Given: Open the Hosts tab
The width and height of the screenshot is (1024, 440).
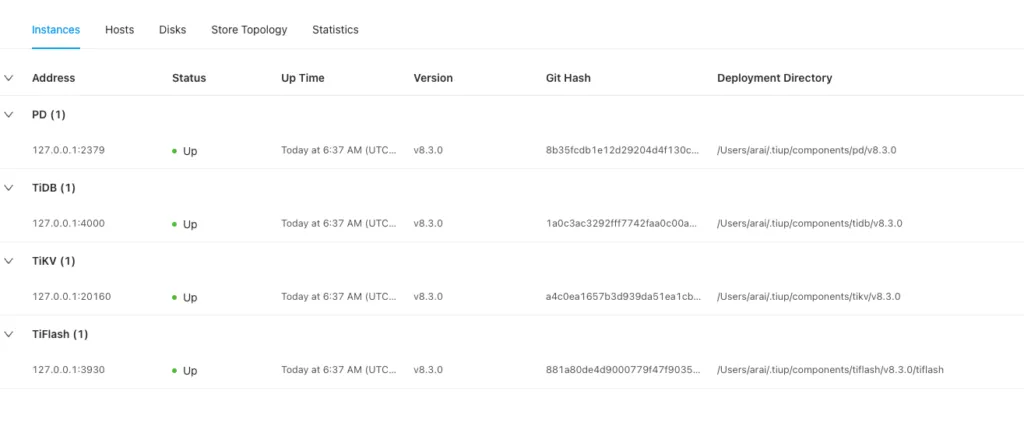Looking at the screenshot, I should pyautogui.click(x=120, y=30).
